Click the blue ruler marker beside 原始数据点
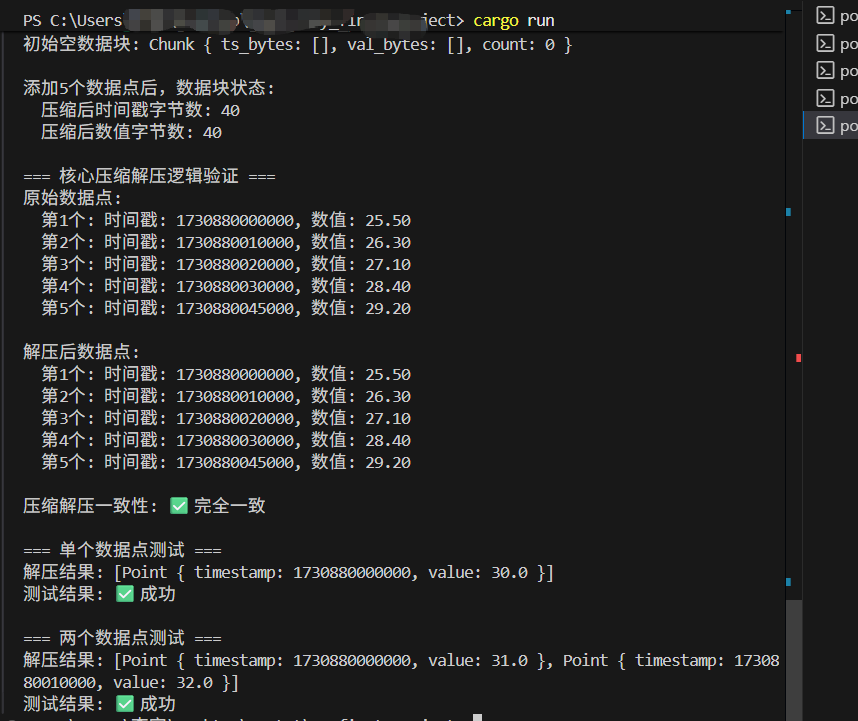This screenshot has width=858, height=721. click(789, 212)
